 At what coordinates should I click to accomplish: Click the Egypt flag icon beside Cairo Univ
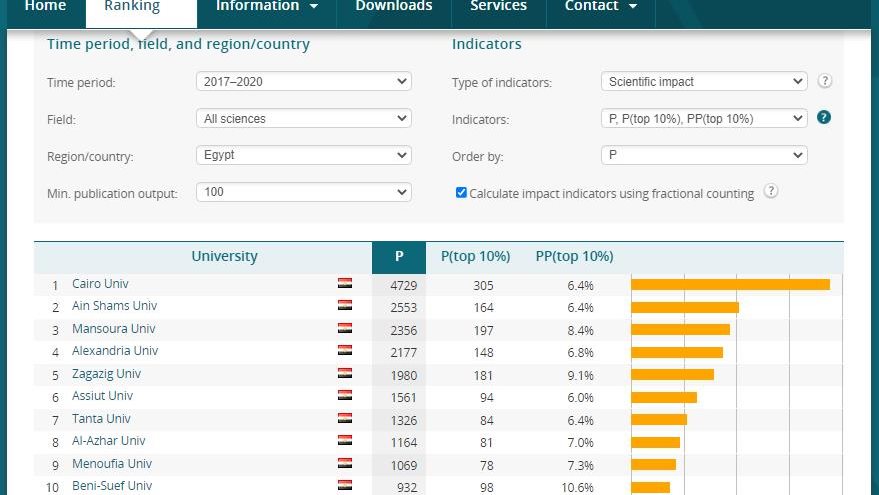coord(345,284)
